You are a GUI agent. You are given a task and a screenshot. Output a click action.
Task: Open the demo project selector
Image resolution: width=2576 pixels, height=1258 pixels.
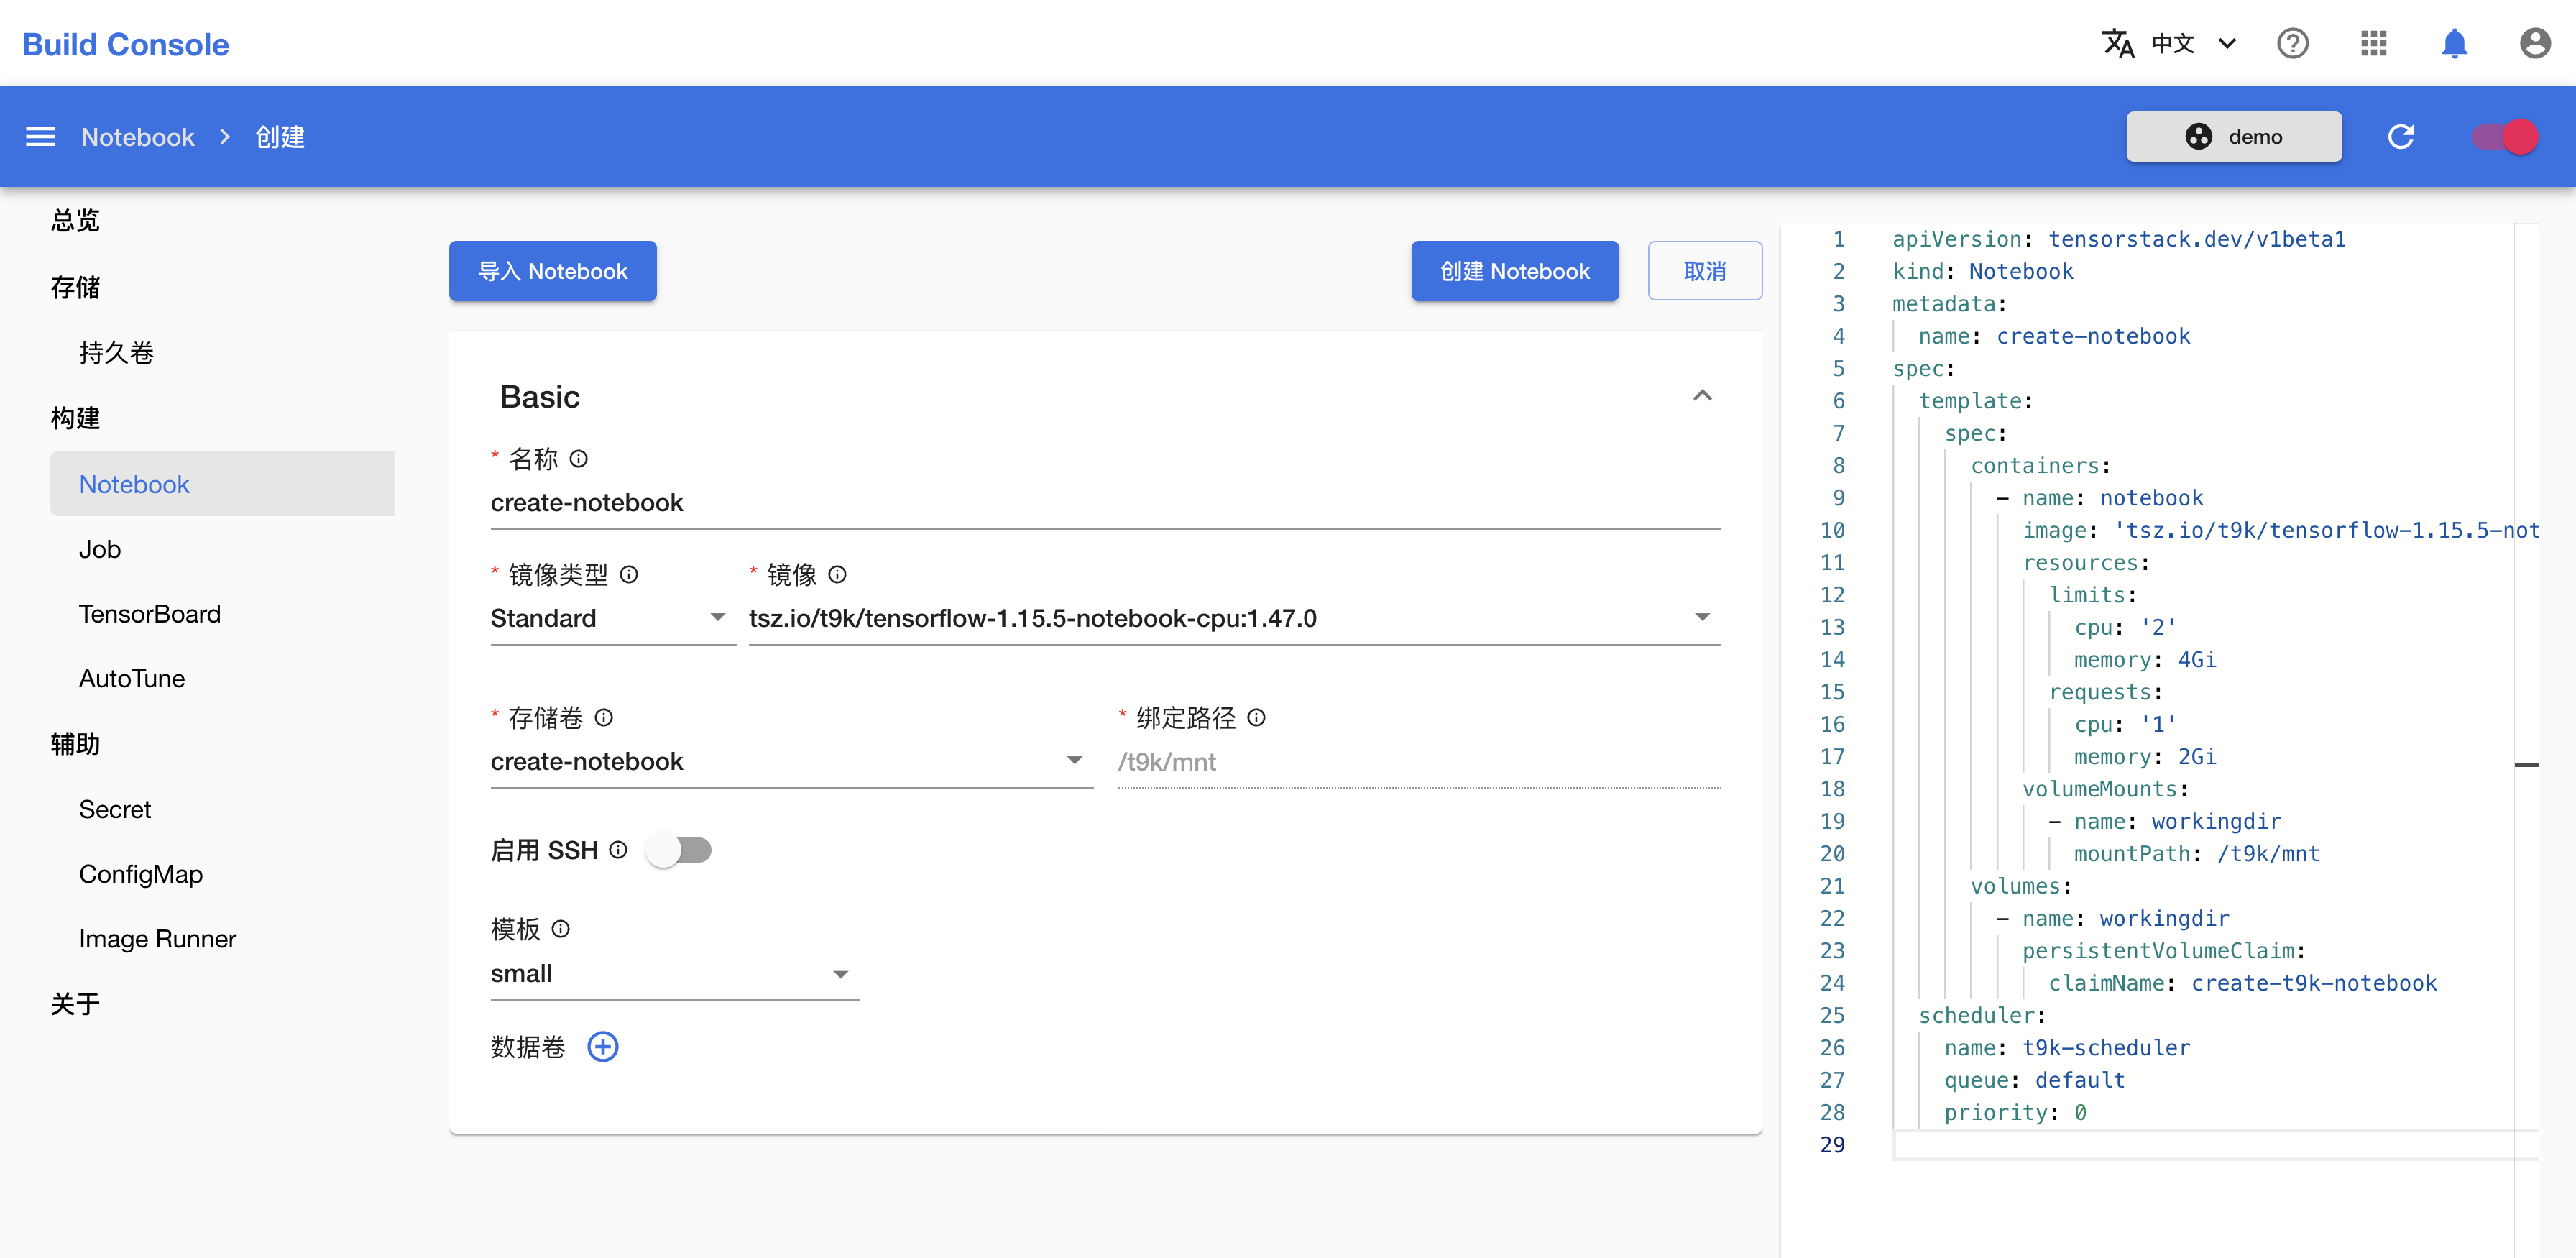(x=2233, y=137)
